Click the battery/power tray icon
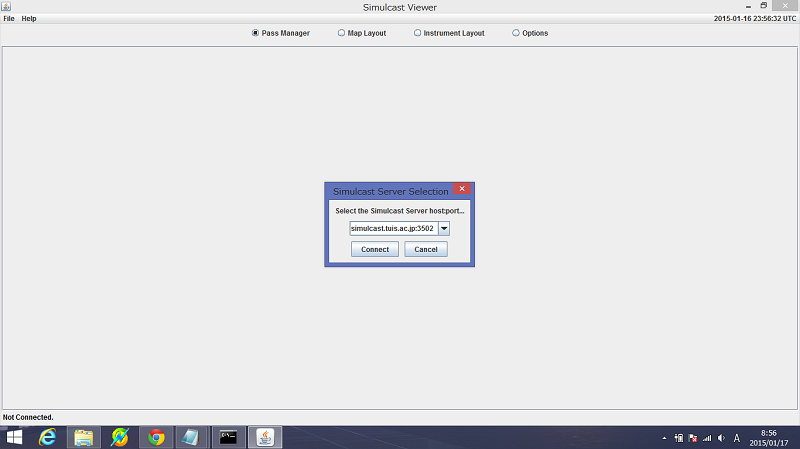This screenshot has width=800, height=449. pos(679,438)
